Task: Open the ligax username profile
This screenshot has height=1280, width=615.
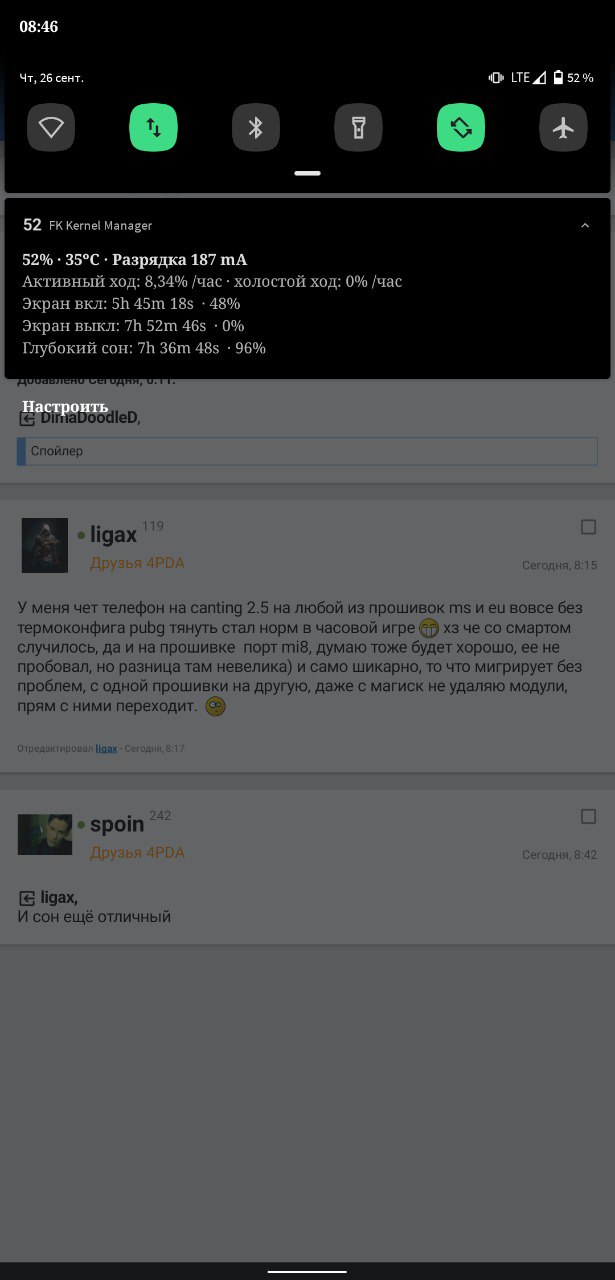Action: [x=113, y=536]
